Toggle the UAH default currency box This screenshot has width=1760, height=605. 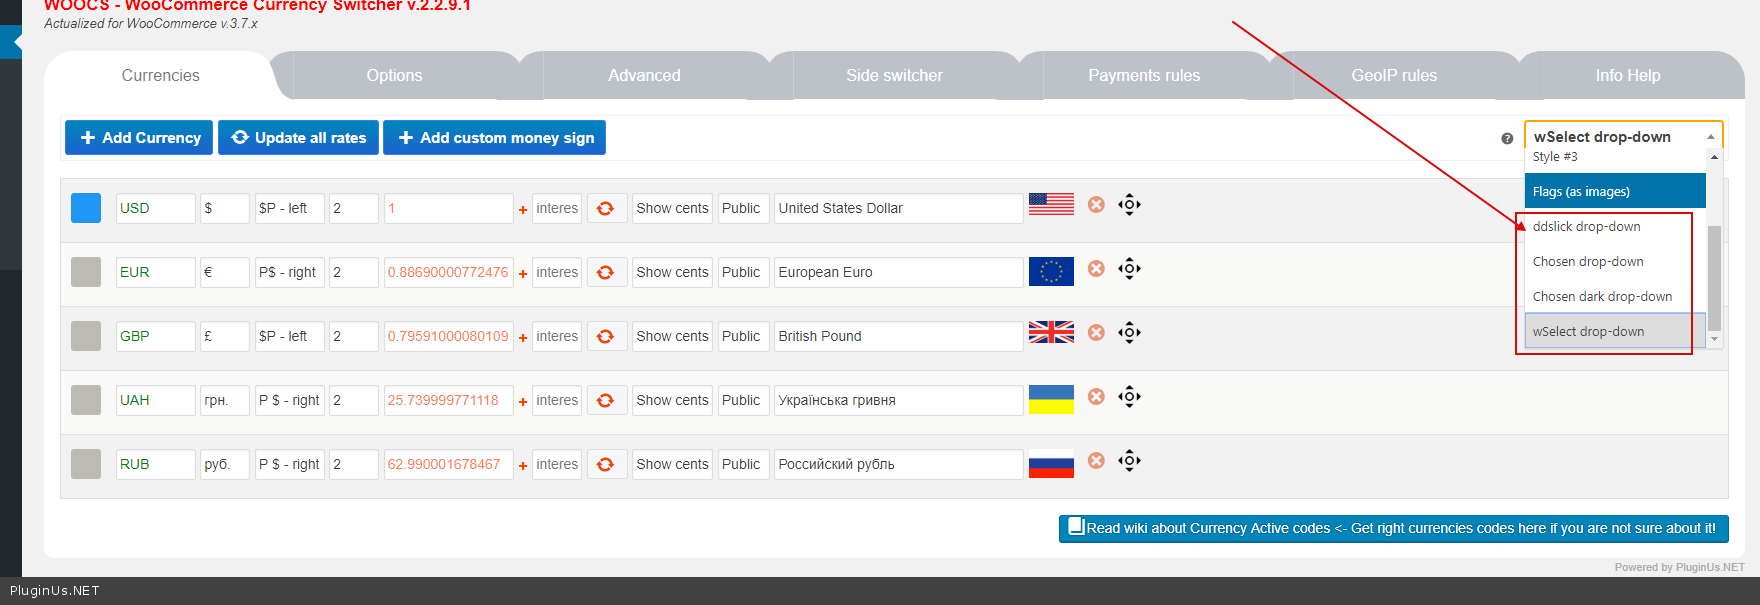coord(86,400)
